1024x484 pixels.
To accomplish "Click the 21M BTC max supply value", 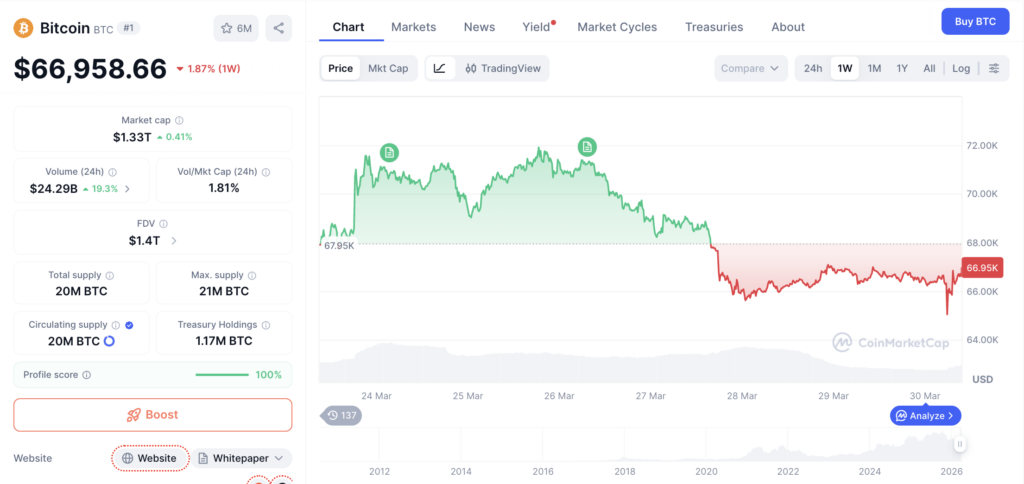I will coord(224,291).
